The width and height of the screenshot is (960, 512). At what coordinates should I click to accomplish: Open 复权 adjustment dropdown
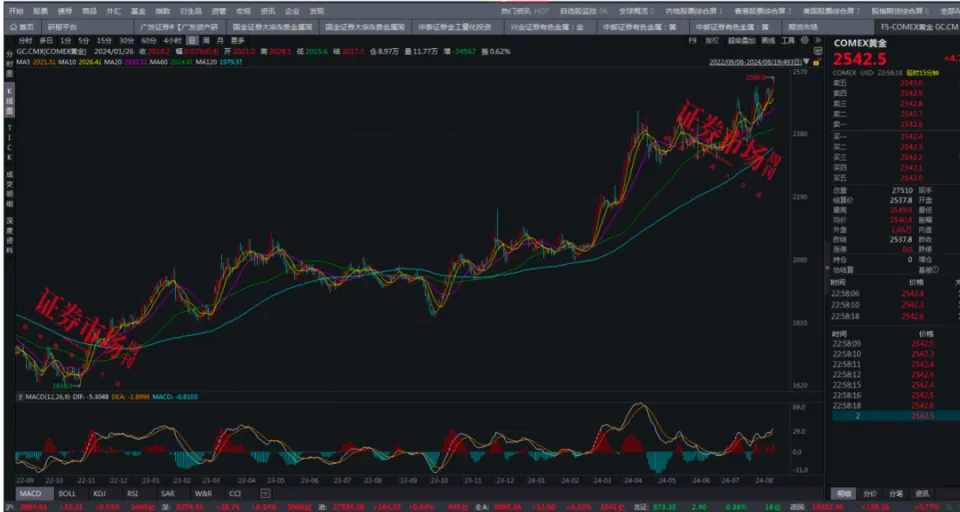pyautogui.click(x=712, y=41)
